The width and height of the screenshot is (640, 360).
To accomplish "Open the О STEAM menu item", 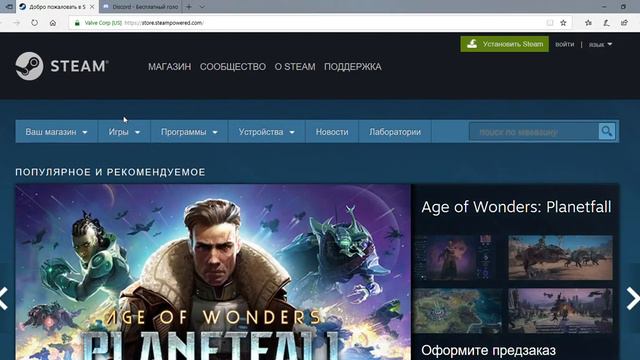I will pyautogui.click(x=295, y=67).
